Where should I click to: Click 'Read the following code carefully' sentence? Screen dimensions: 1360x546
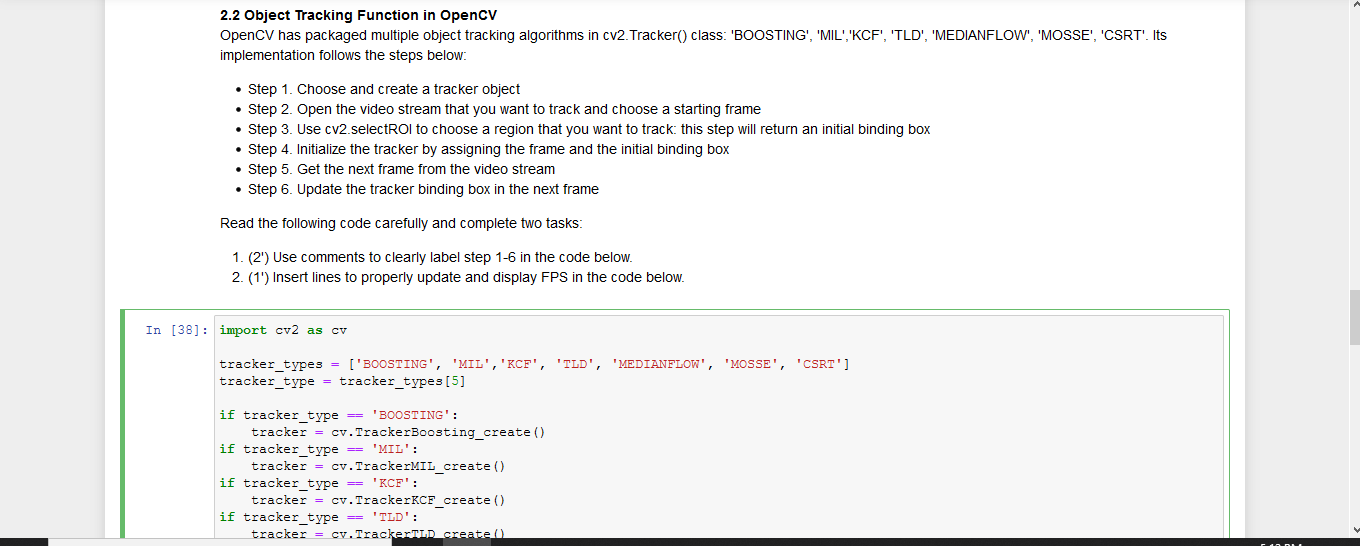(x=401, y=223)
